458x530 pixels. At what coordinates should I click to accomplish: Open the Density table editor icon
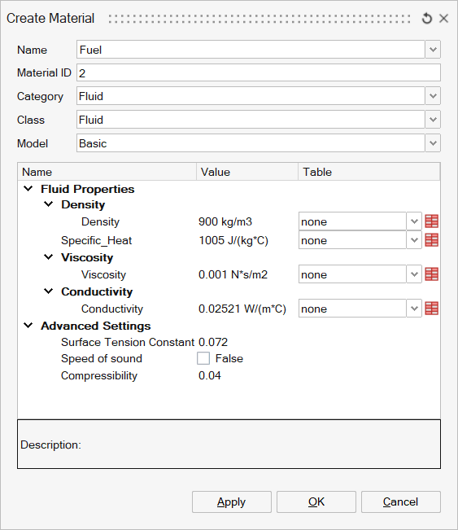[432, 222]
